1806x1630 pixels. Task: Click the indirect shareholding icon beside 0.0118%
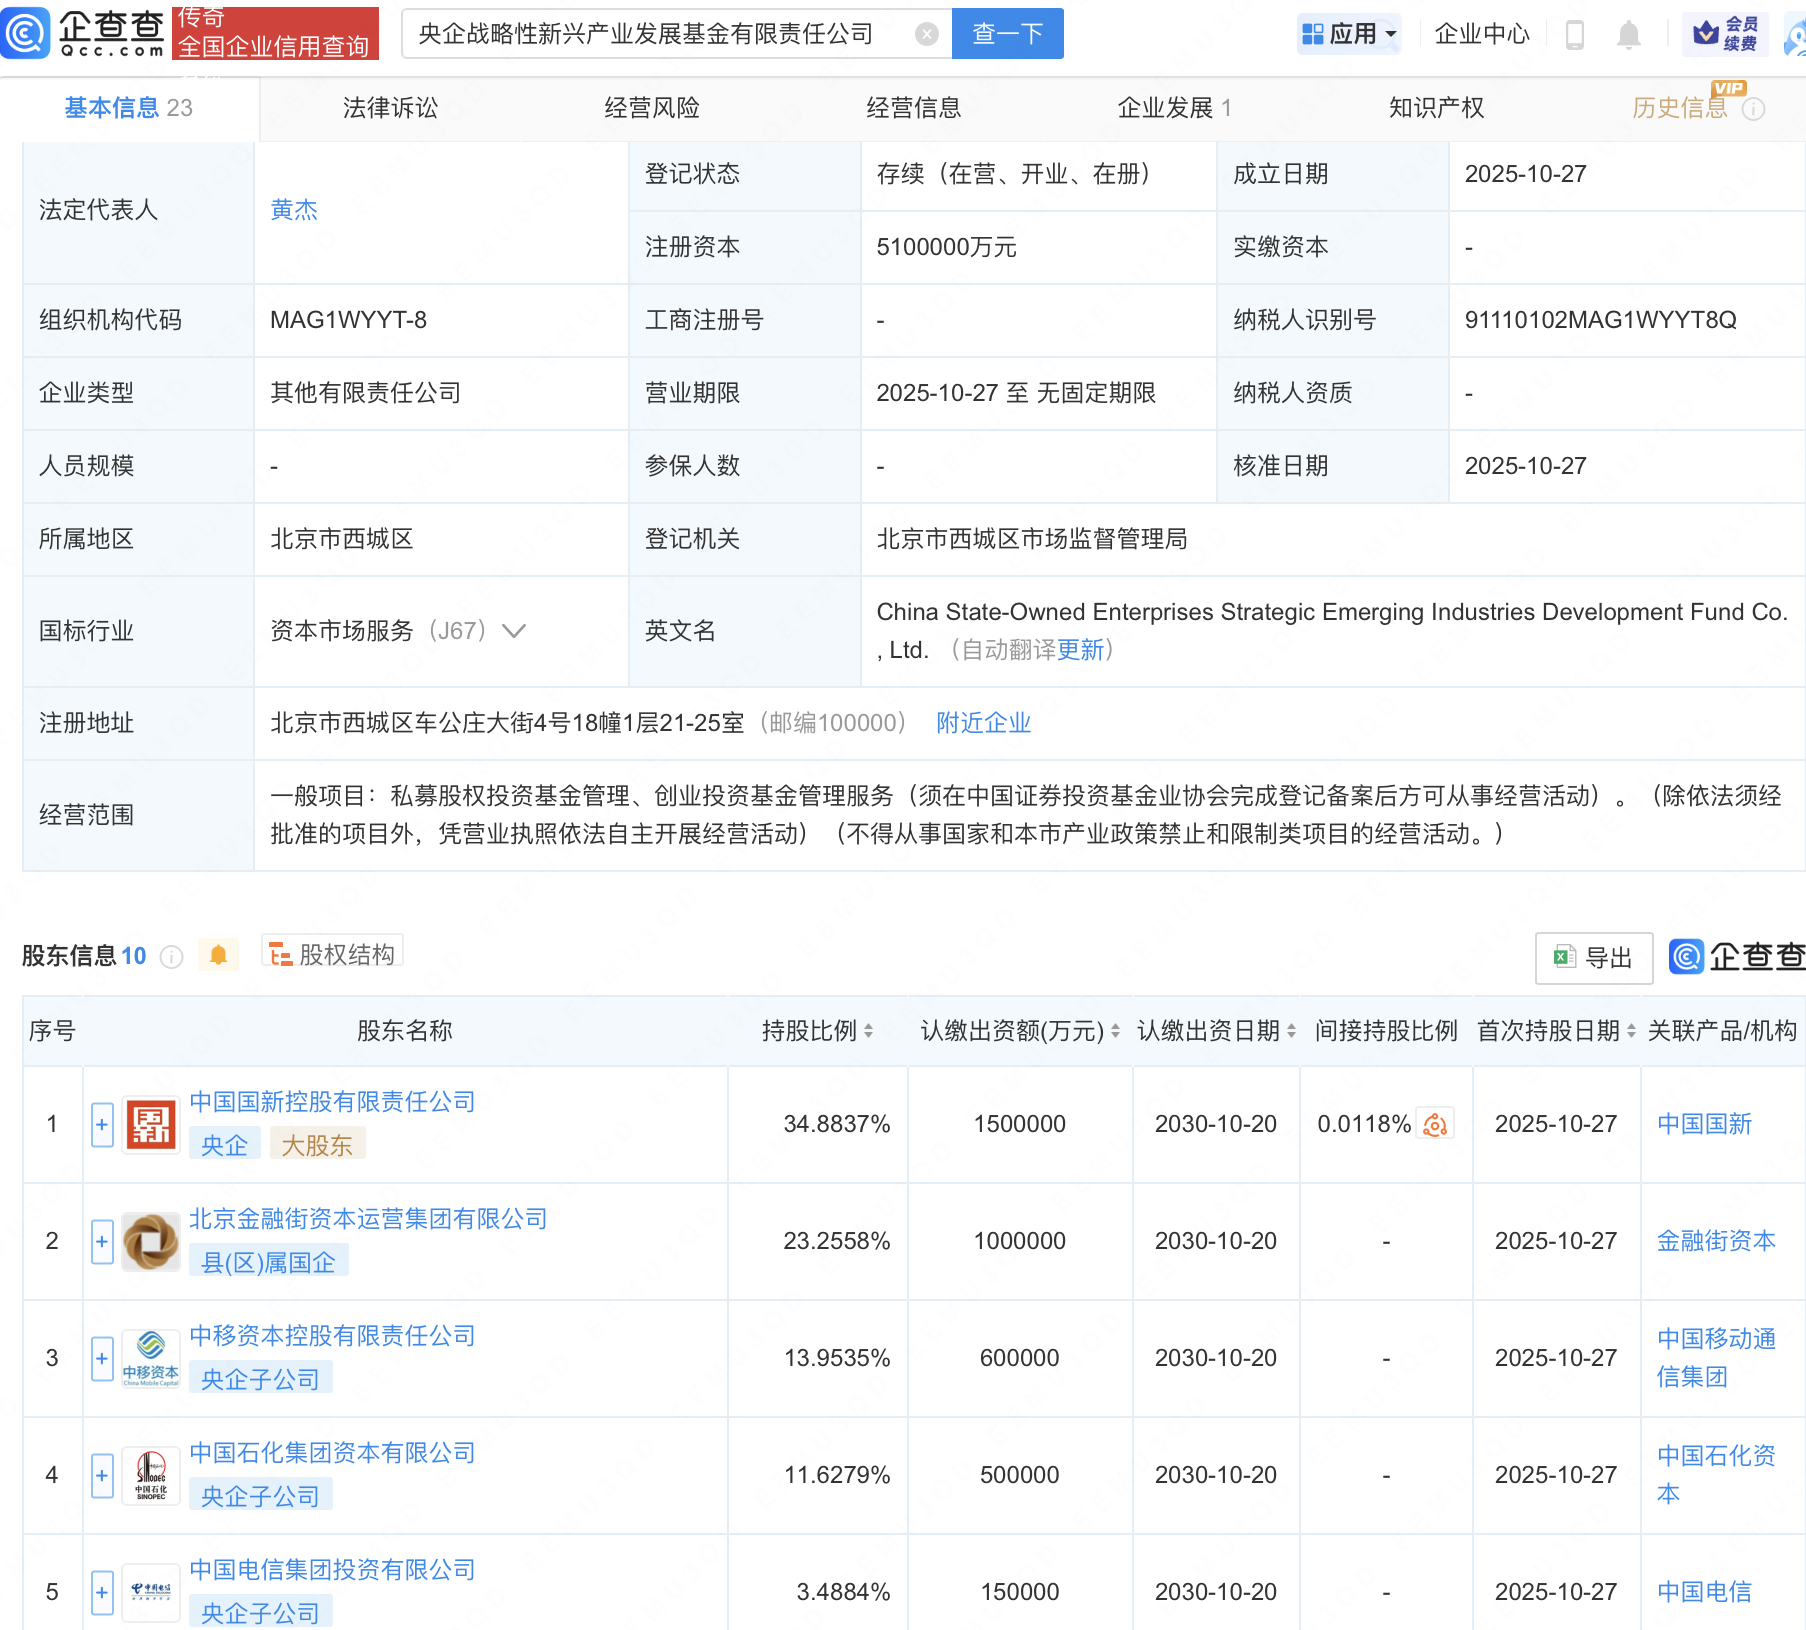point(1437,1124)
